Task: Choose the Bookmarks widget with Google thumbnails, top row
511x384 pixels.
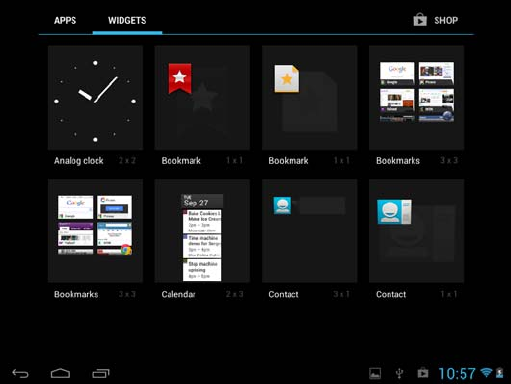Action: coord(416,98)
